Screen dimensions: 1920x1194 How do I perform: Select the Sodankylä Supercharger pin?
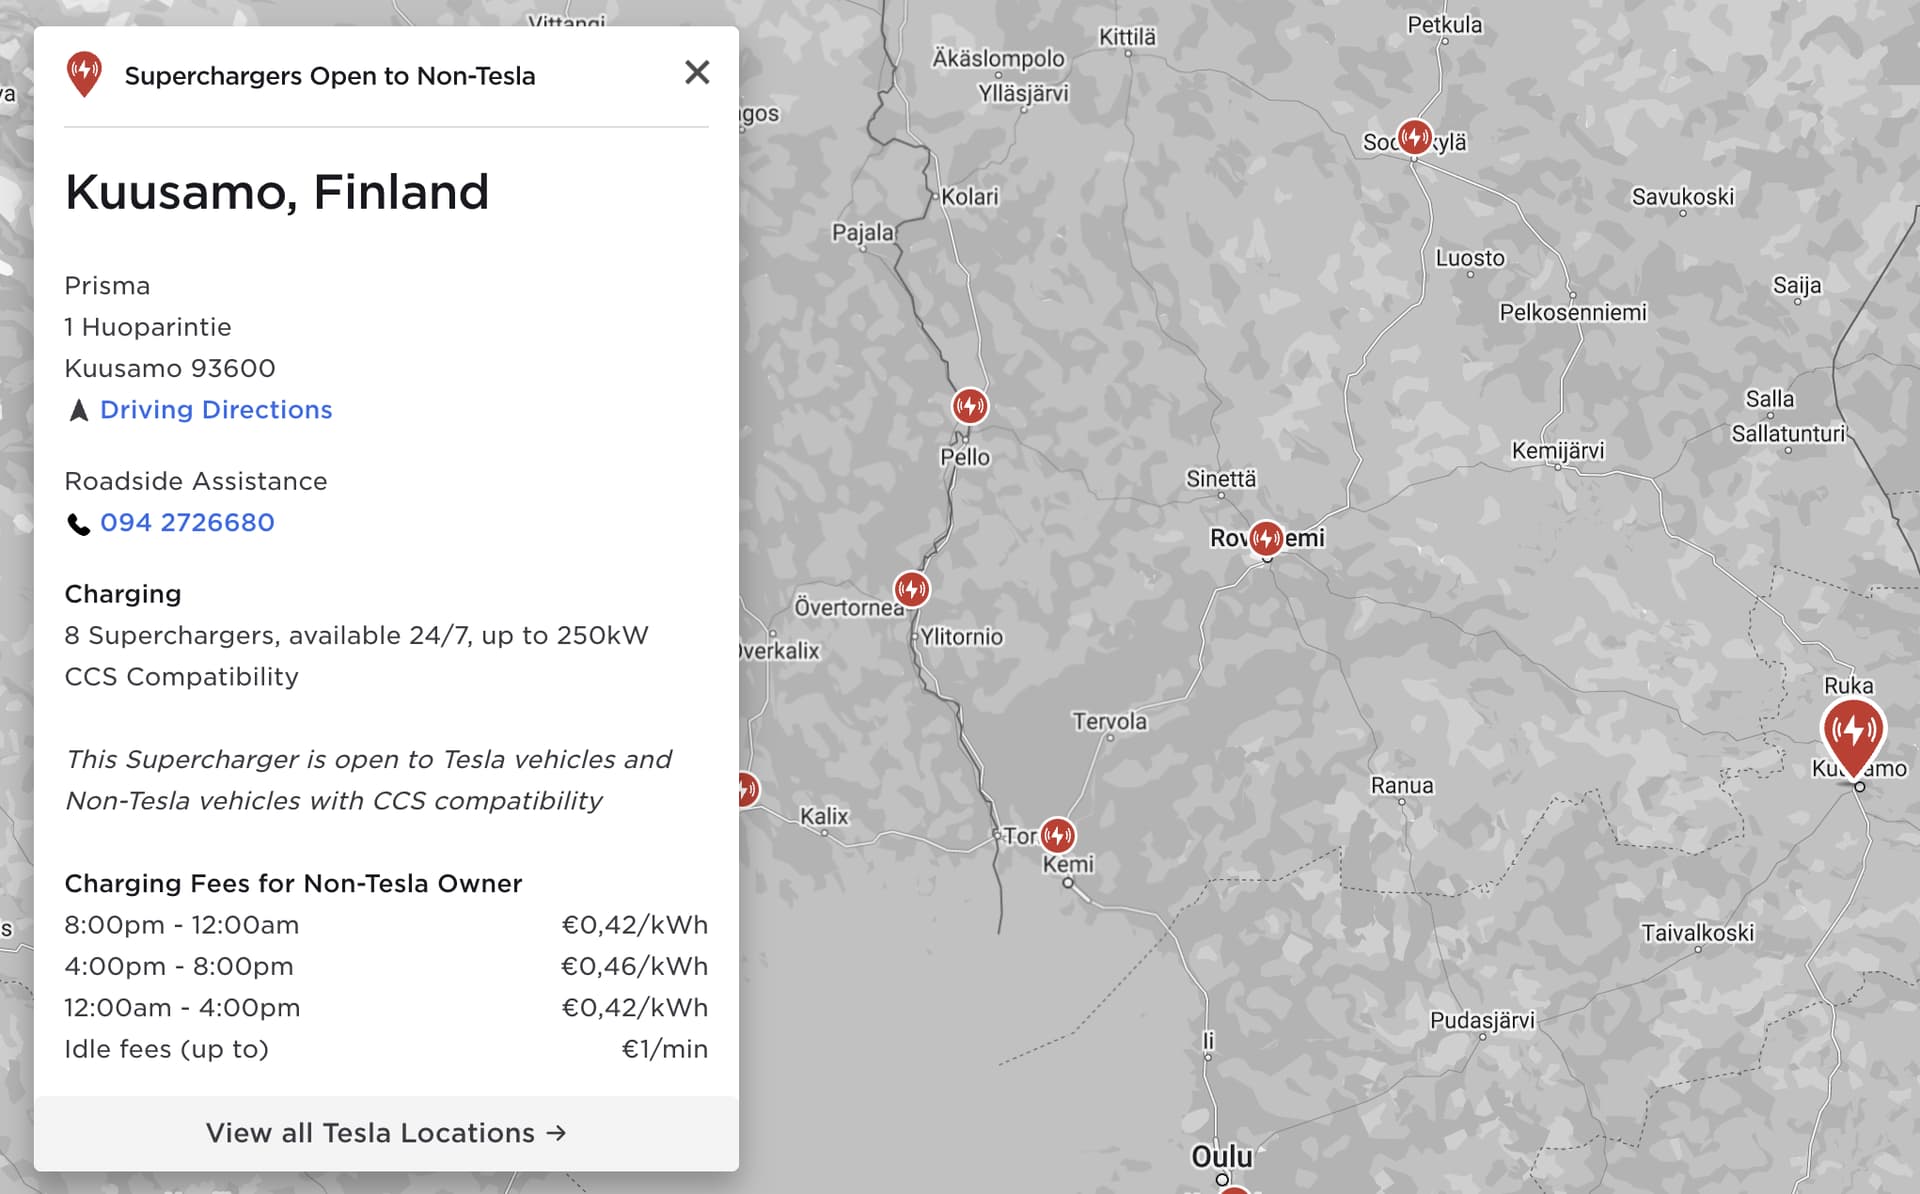click(1414, 136)
